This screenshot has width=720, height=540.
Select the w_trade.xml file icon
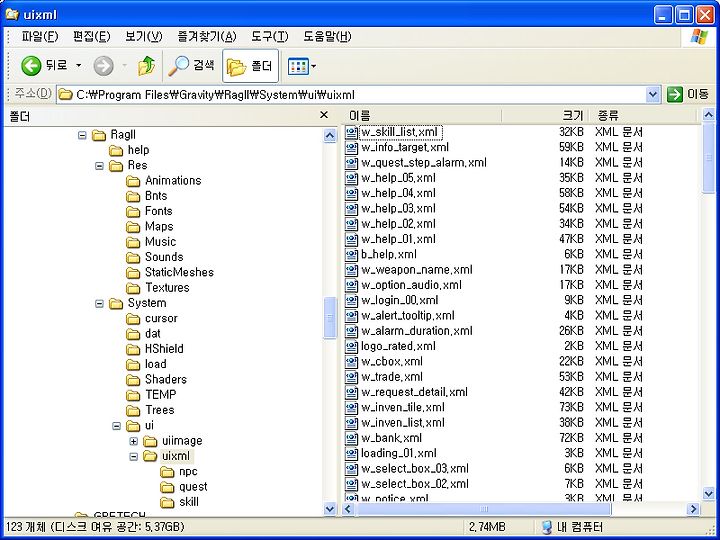pos(351,377)
